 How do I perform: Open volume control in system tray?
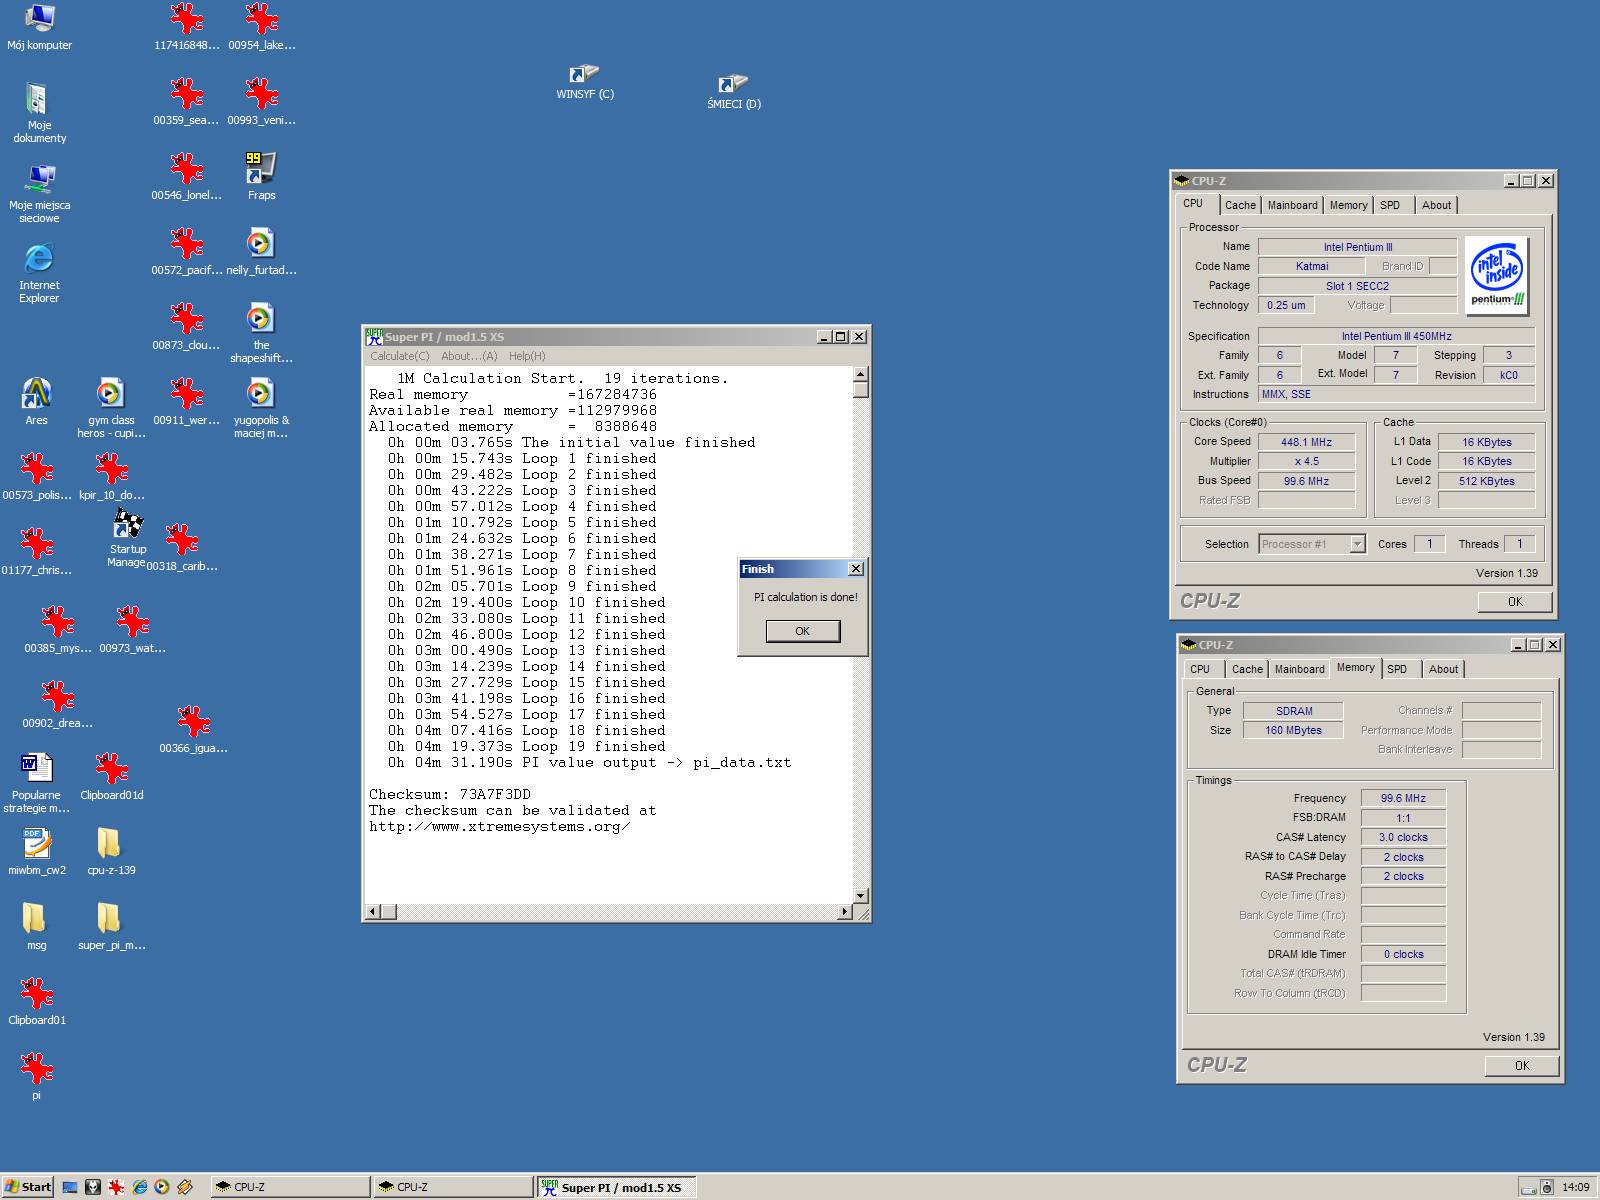[1547, 1187]
